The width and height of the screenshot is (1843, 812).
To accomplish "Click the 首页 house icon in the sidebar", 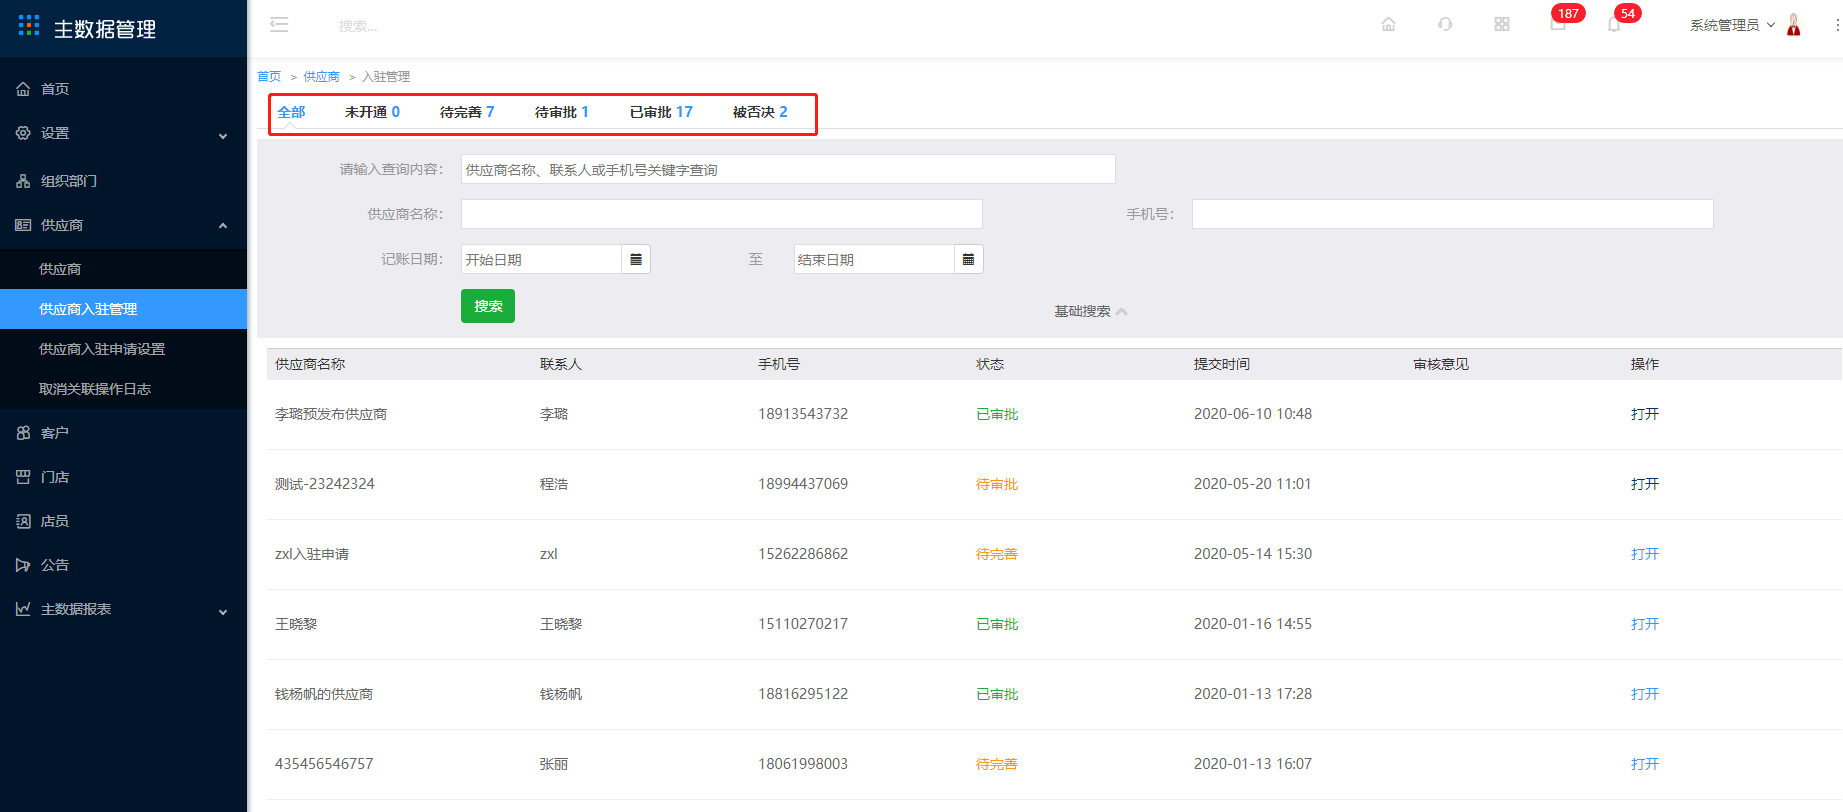I will [x=23, y=89].
